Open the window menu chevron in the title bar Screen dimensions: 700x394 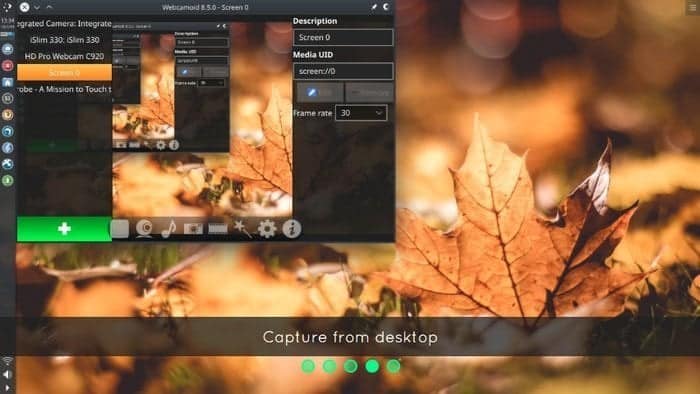tap(37, 7)
